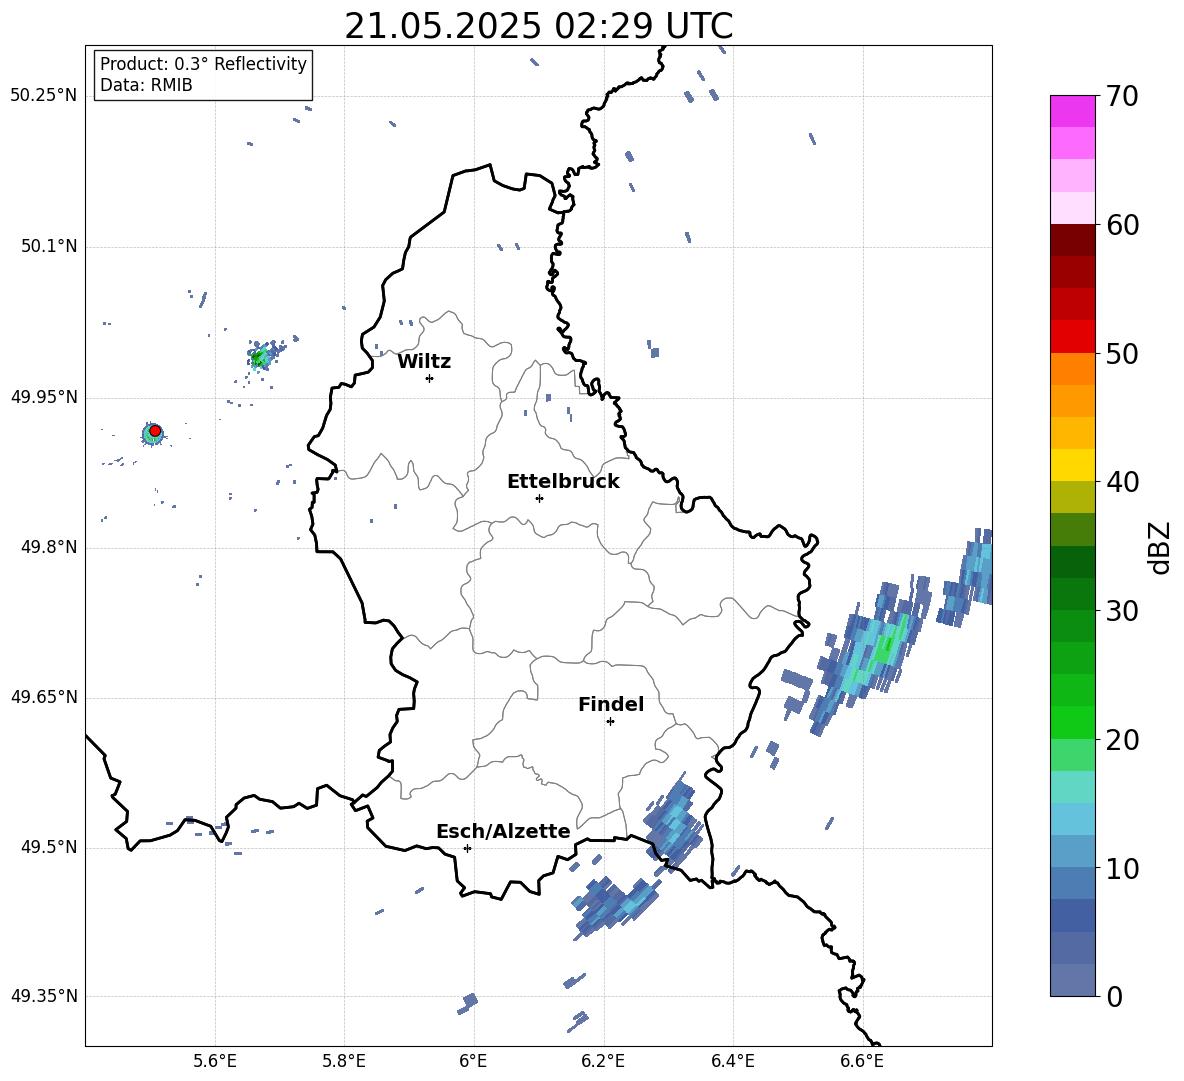Click the dBZ colorbar axis label
Screen dimensions: 1184x1081
(x=1159, y=547)
